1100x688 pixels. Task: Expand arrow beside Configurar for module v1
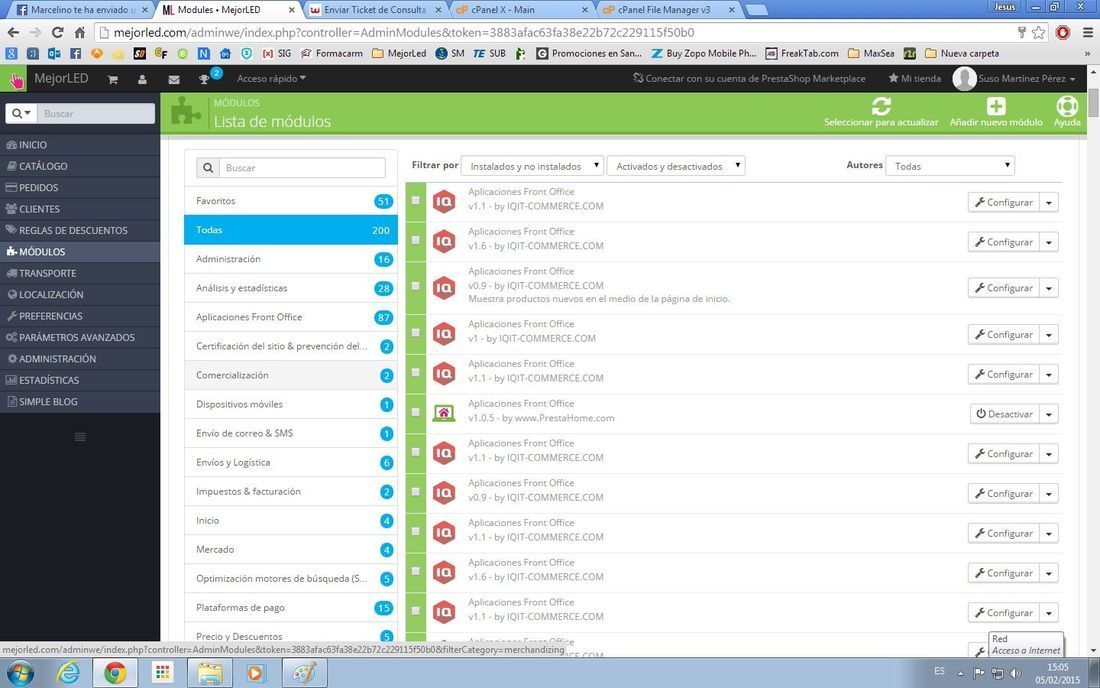coord(1049,335)
